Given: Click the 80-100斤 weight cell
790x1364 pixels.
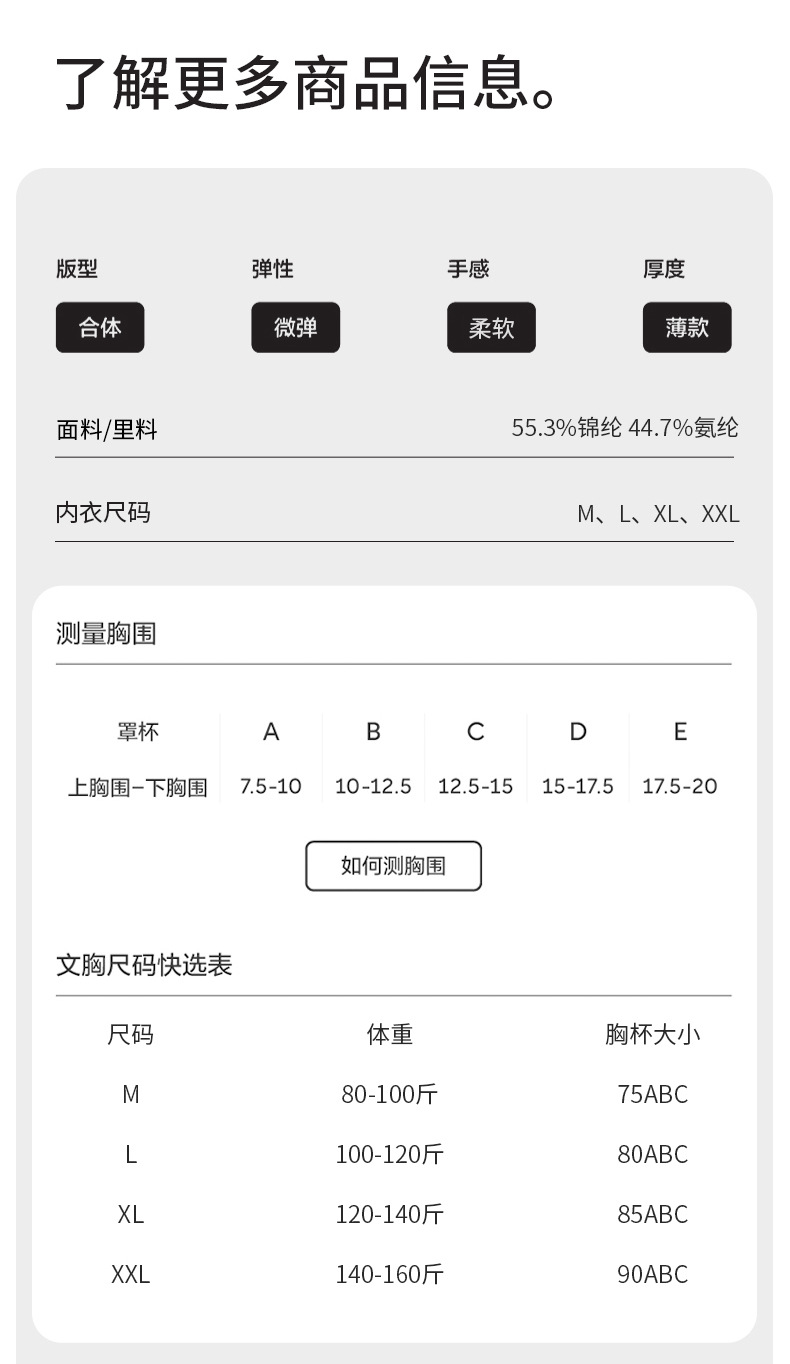Looking at the screenshot, I should pyautogui.click(x=390, y=1094).
